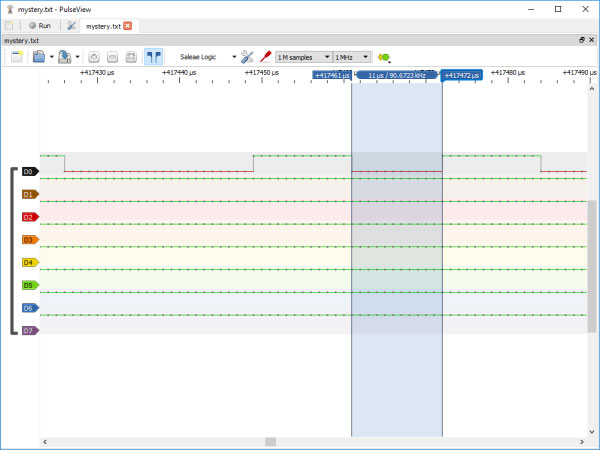Screen dimensions: 600x450
Task: Click the 11 µs / 90.6723 kHz label
Action: coord(397,75)
